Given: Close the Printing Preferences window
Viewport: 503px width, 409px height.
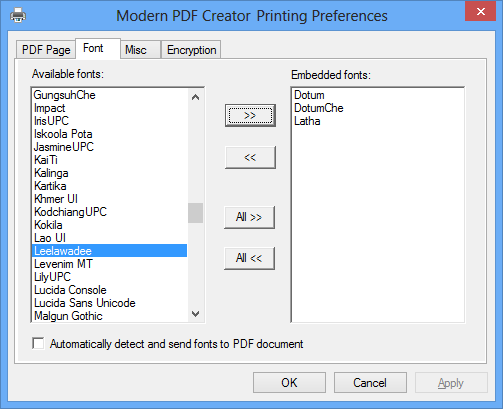Looking at the screenshot, I should coord(480,12).
